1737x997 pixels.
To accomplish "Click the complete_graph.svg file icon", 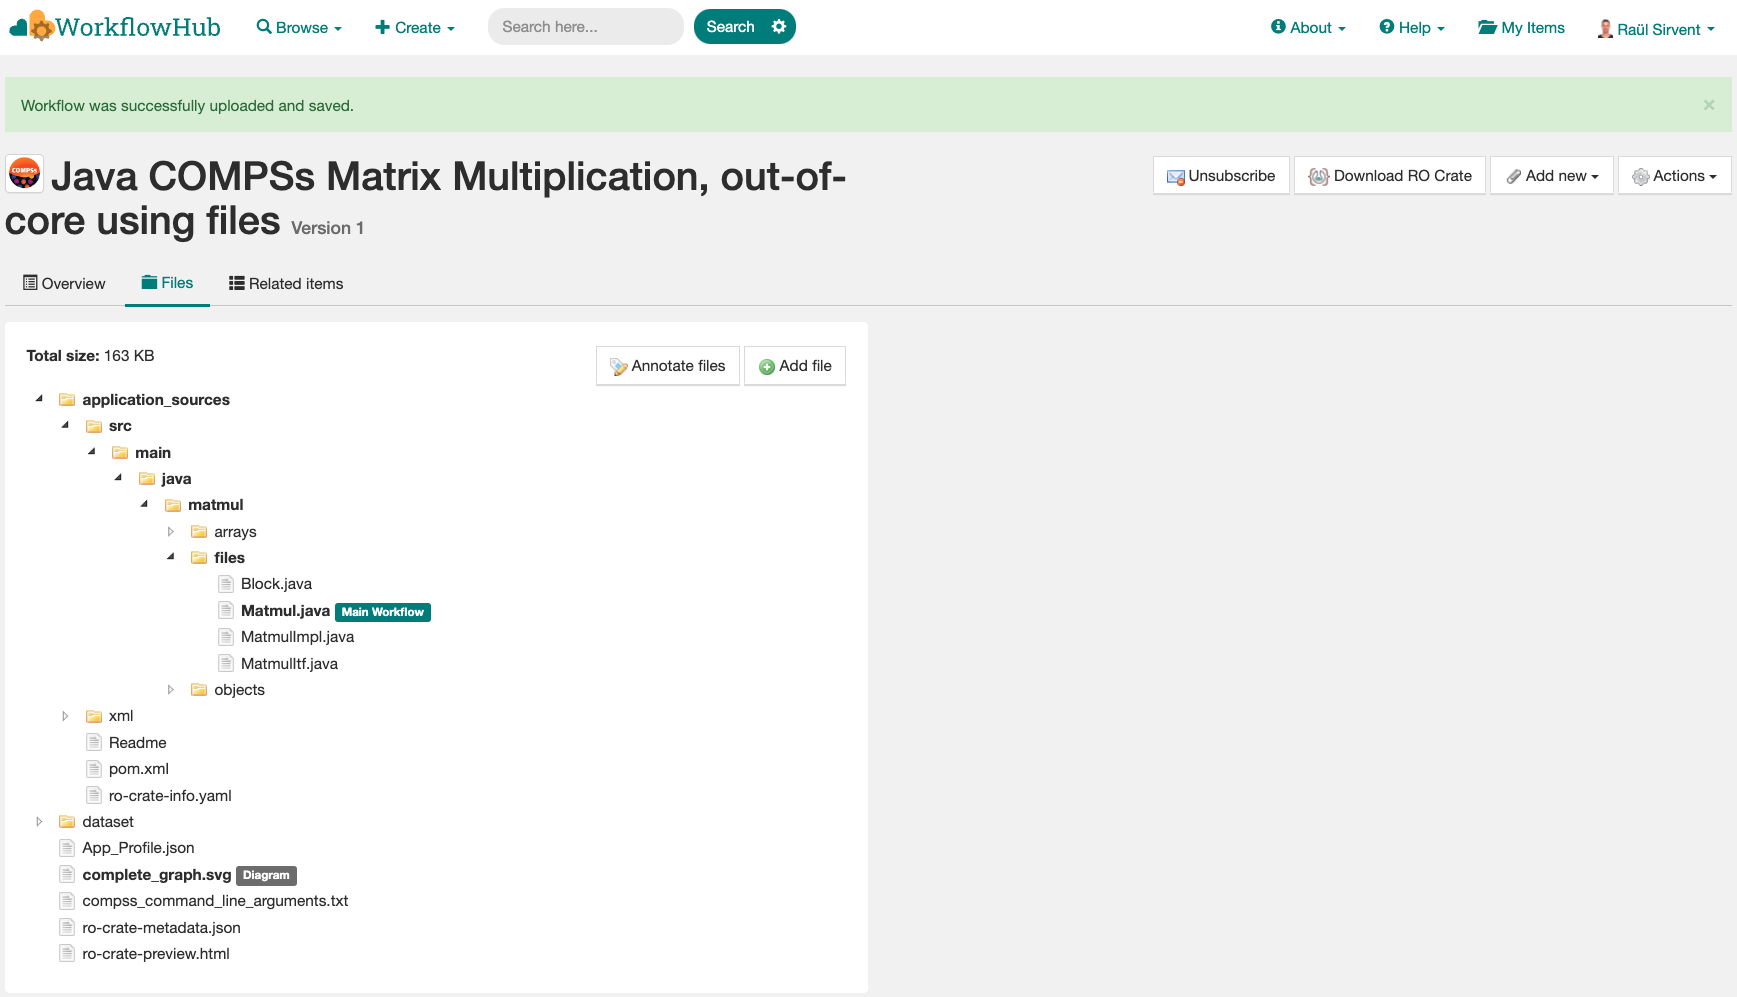I will (67, 874).
